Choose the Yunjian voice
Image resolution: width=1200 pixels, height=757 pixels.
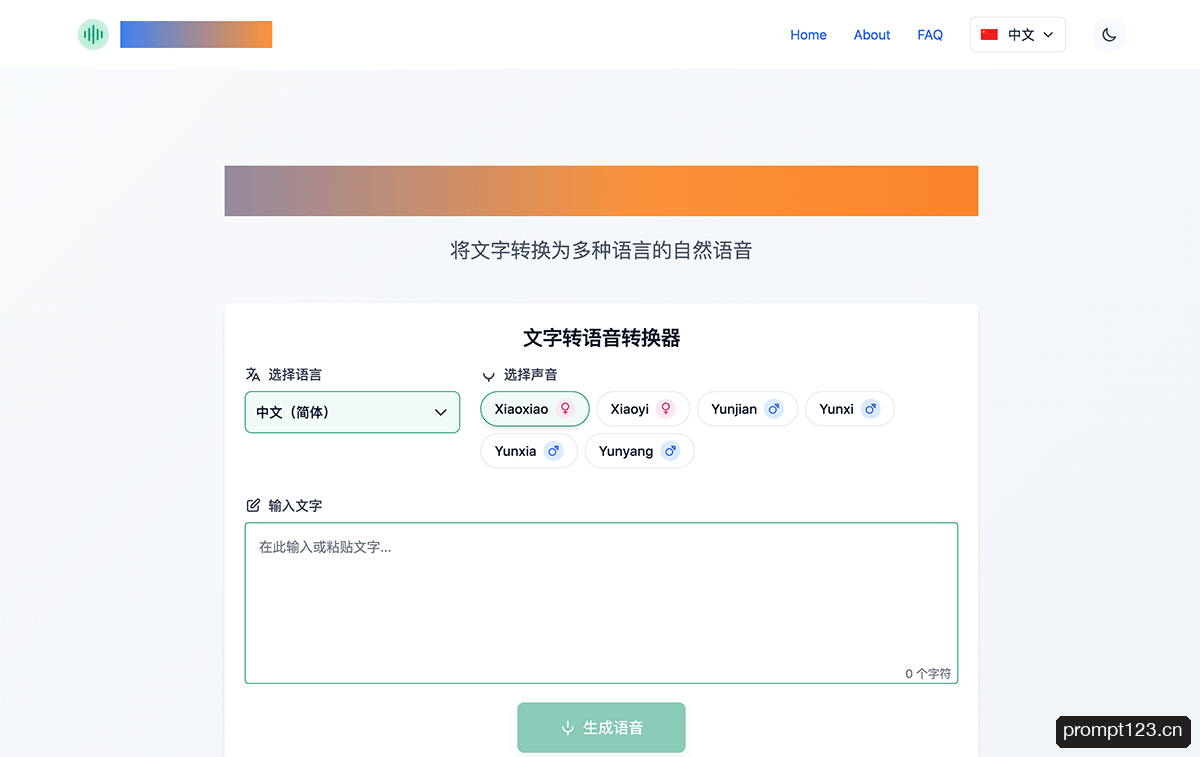[747, 409]
